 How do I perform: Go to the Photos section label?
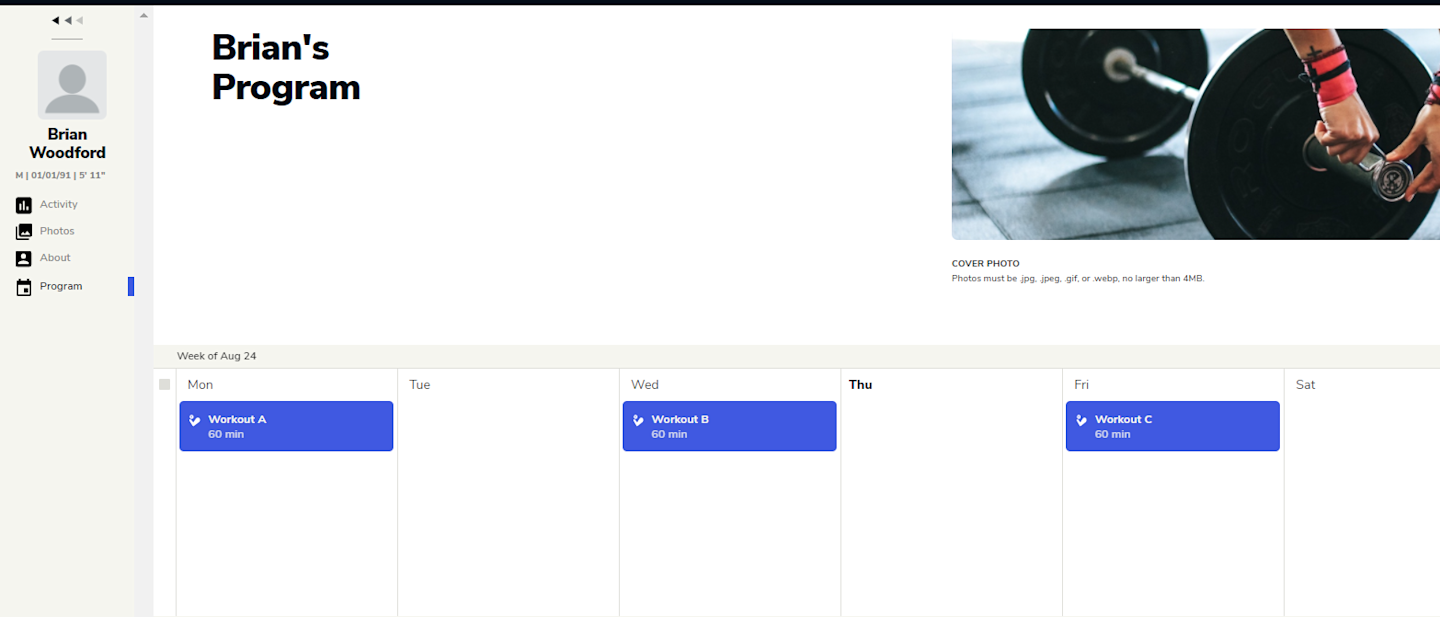[x=57, y=232]
